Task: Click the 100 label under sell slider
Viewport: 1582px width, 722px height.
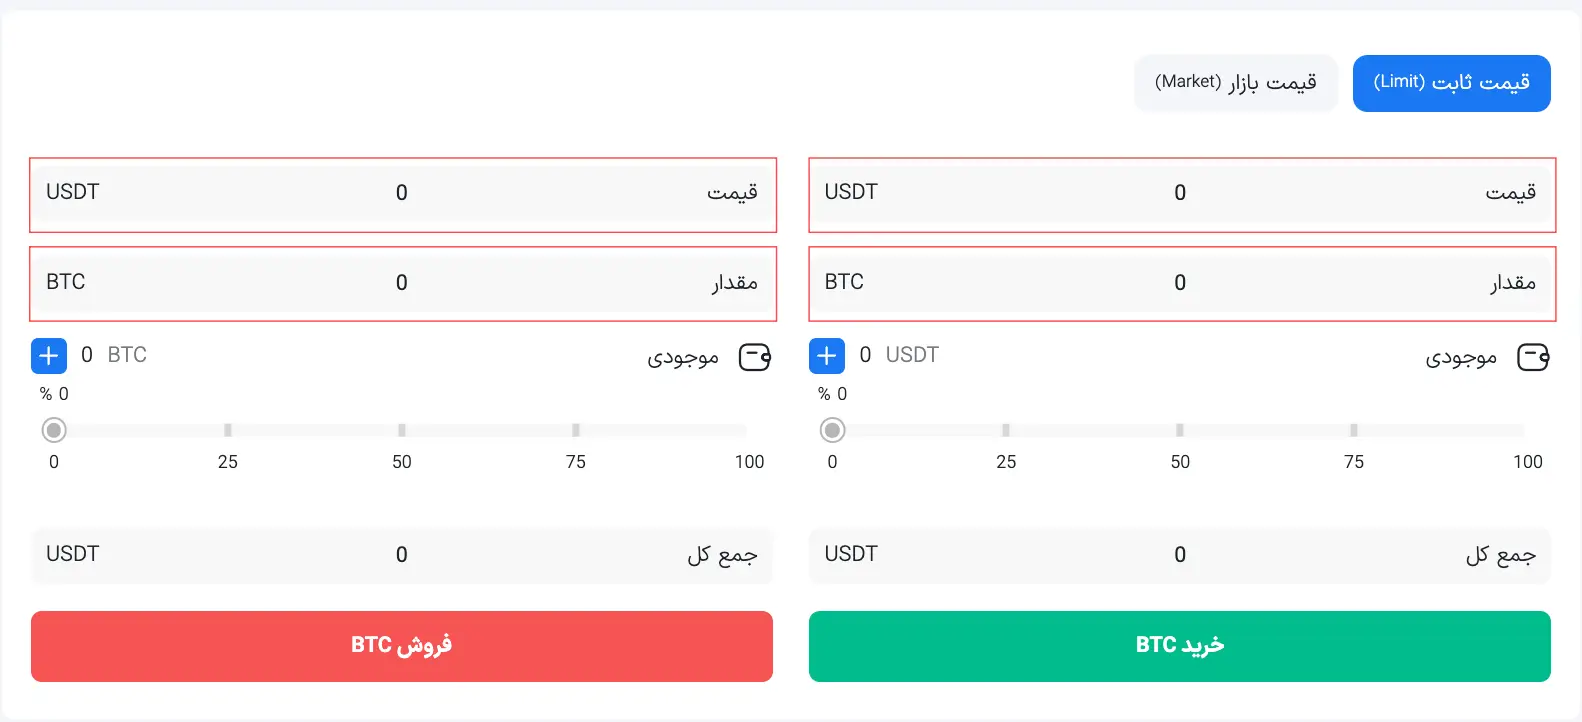Action: (x=749, y=462)
